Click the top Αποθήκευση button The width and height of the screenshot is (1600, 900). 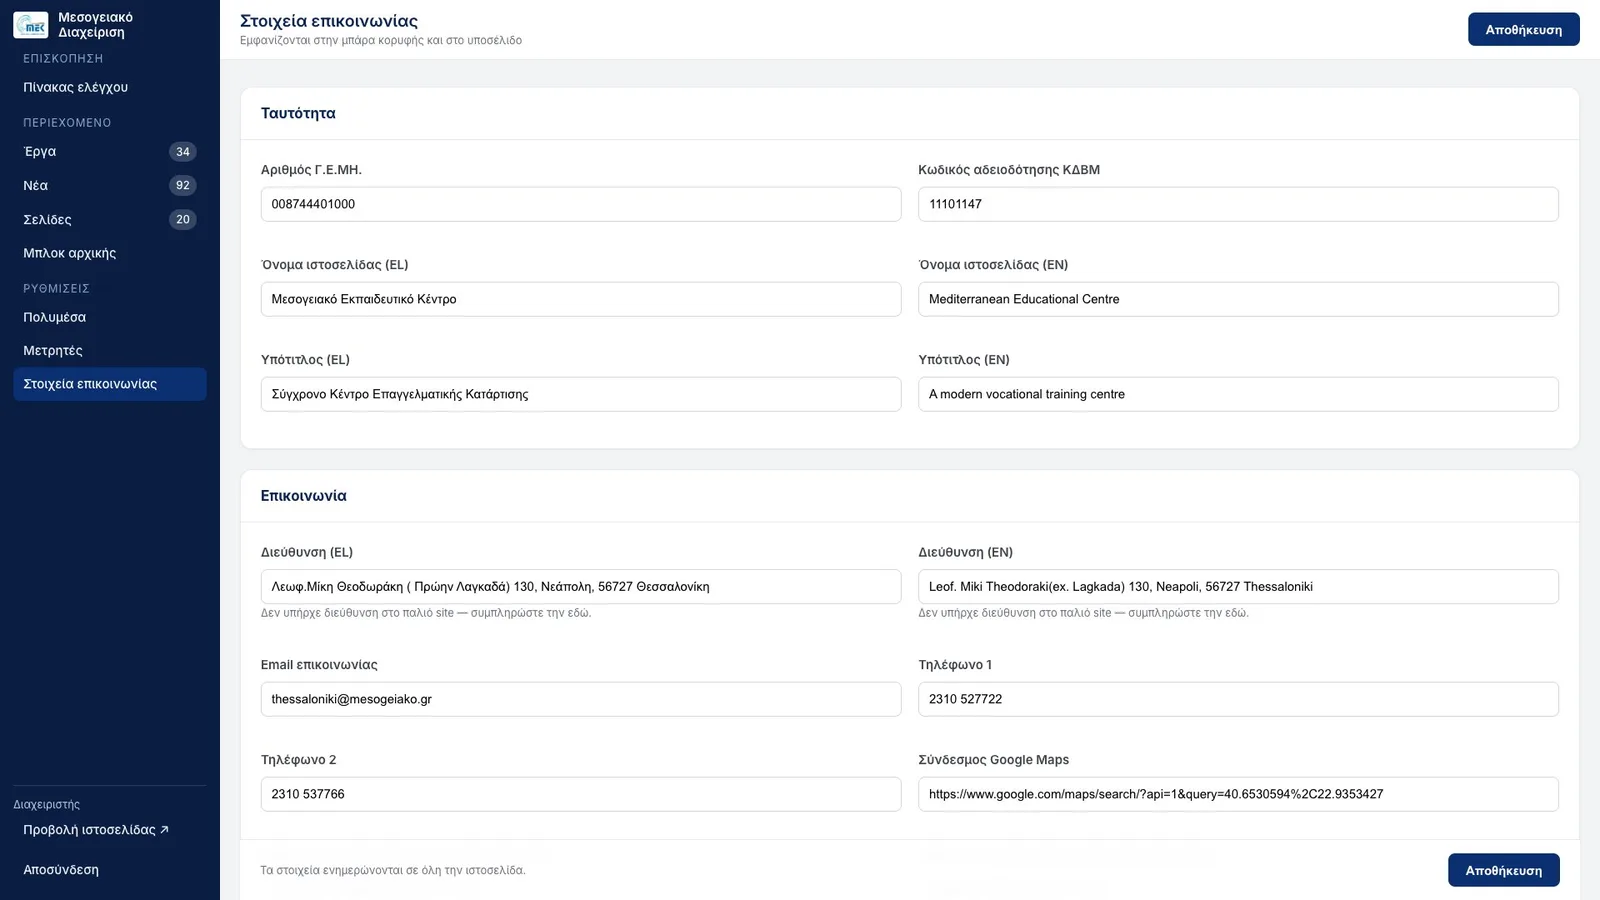point(1523,30)
